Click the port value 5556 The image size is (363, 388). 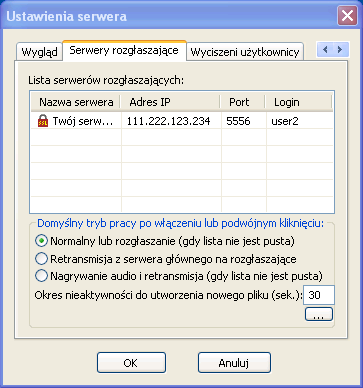pyautogui.click(x=238, y=121)
